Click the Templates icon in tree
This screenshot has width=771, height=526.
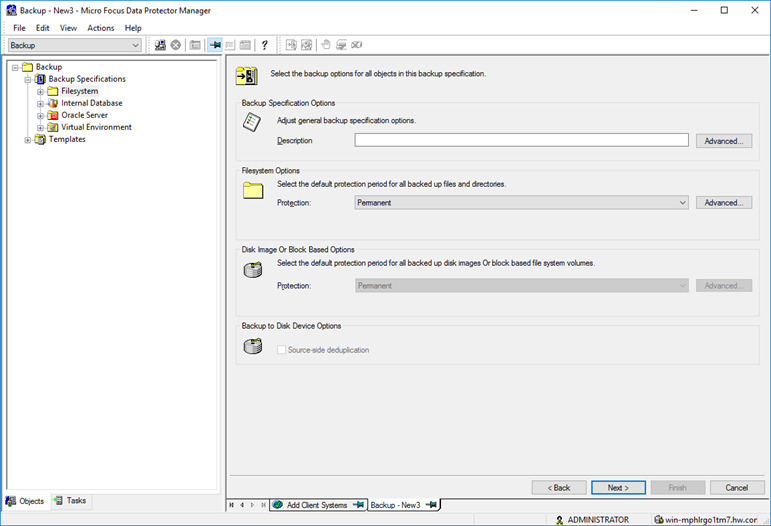(41, 140)
